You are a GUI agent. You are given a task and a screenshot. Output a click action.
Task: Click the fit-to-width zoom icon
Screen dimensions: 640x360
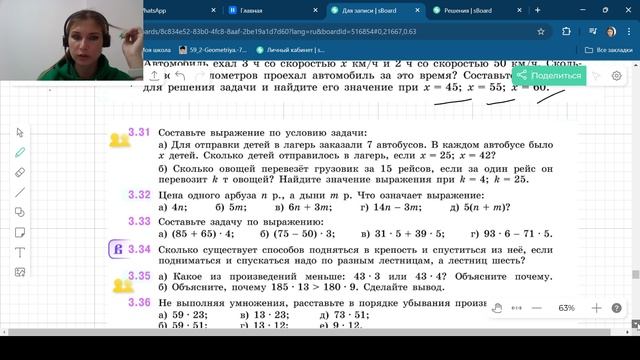(x=517, y=308)
